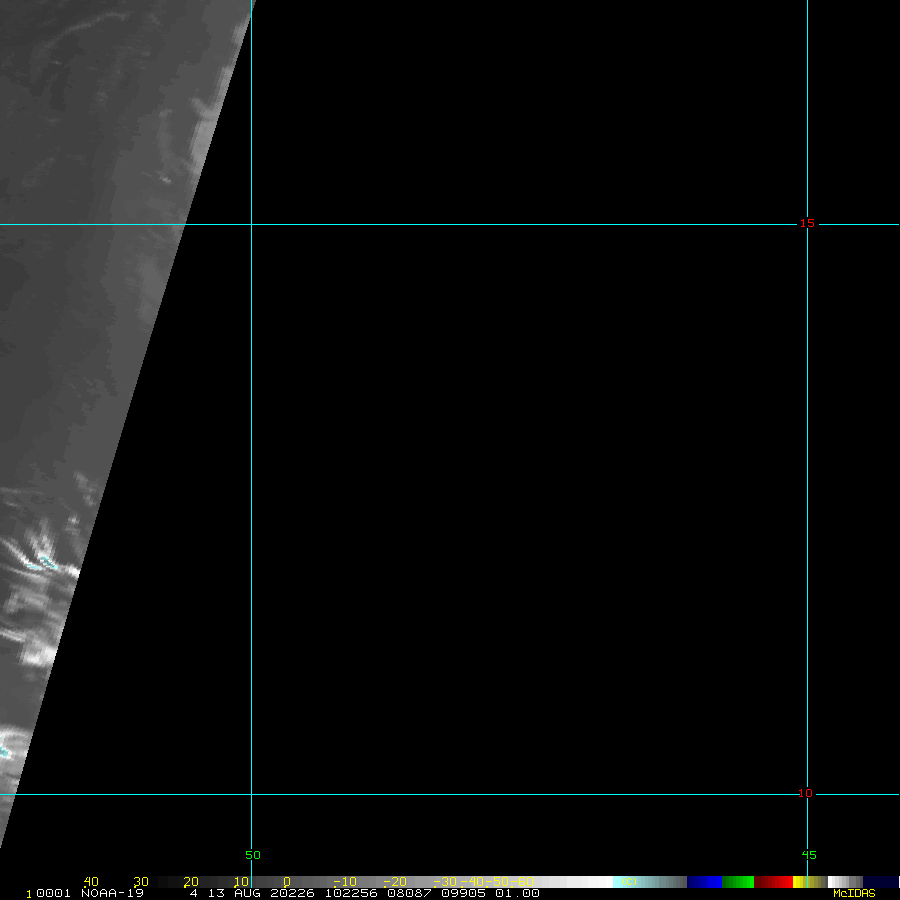Click the red latitude label 10
Viewport: 900px width, 900px height.
(x=805, y=794)
